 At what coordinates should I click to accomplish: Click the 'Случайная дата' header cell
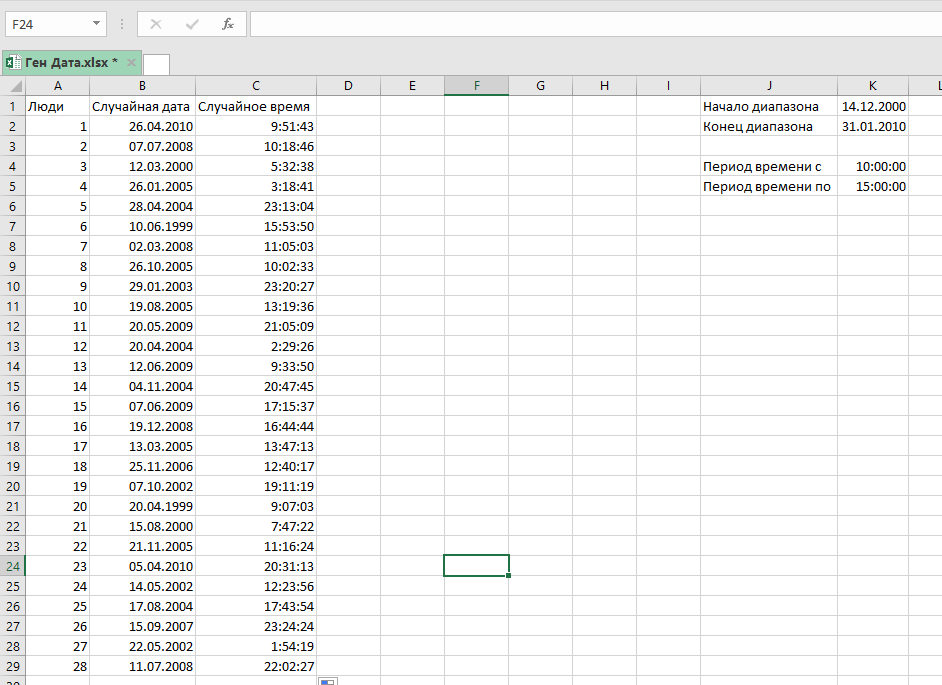[142, 106]
